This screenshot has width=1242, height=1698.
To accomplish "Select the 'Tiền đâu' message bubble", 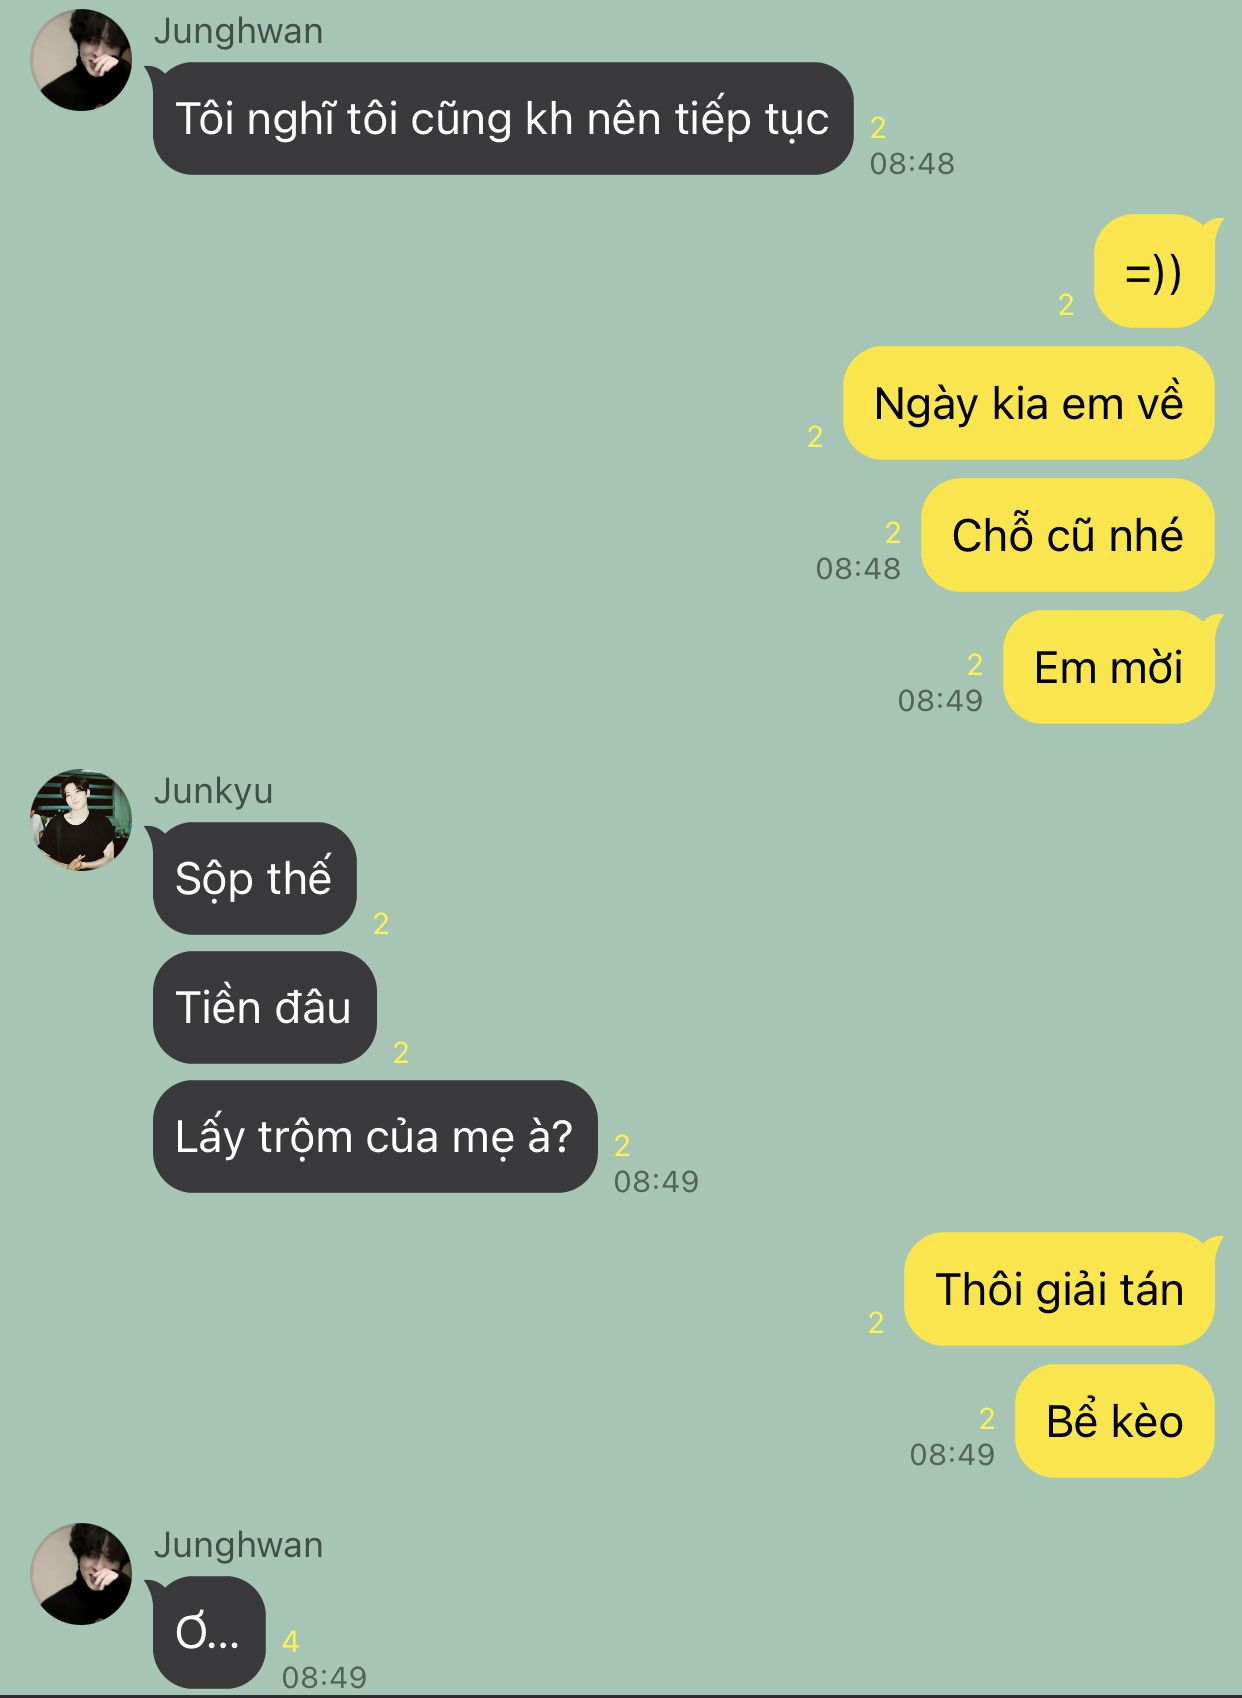I will coord(264,1007).
